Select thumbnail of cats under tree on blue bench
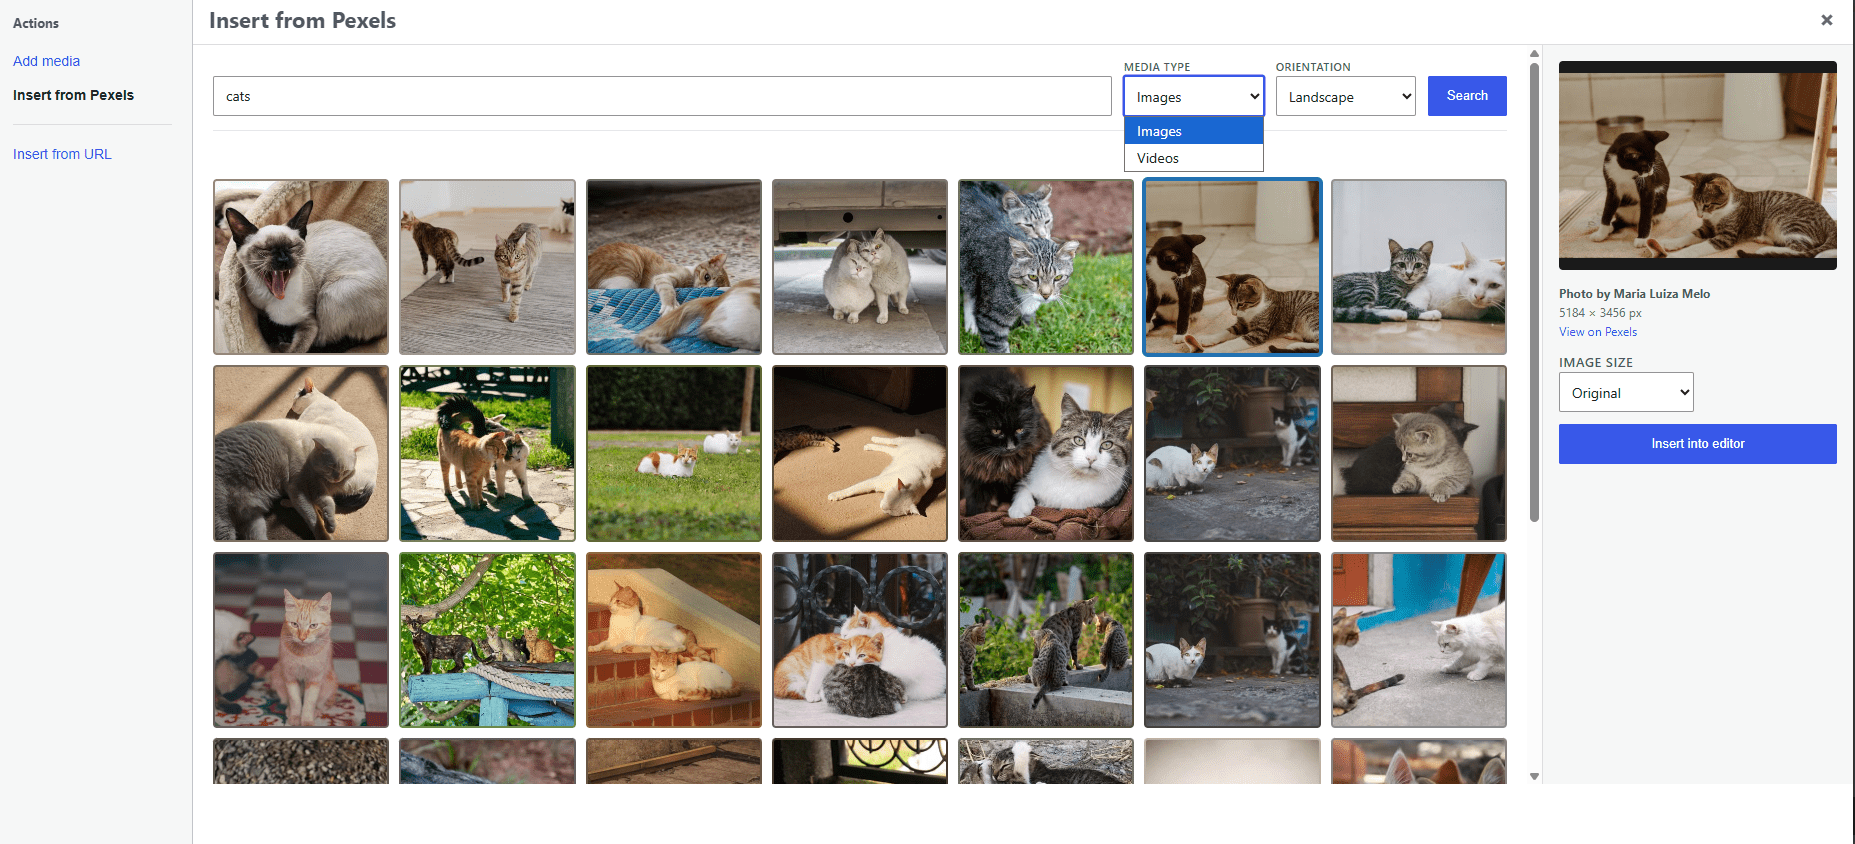The image size is (1855, 844). [x=487, y=640]
